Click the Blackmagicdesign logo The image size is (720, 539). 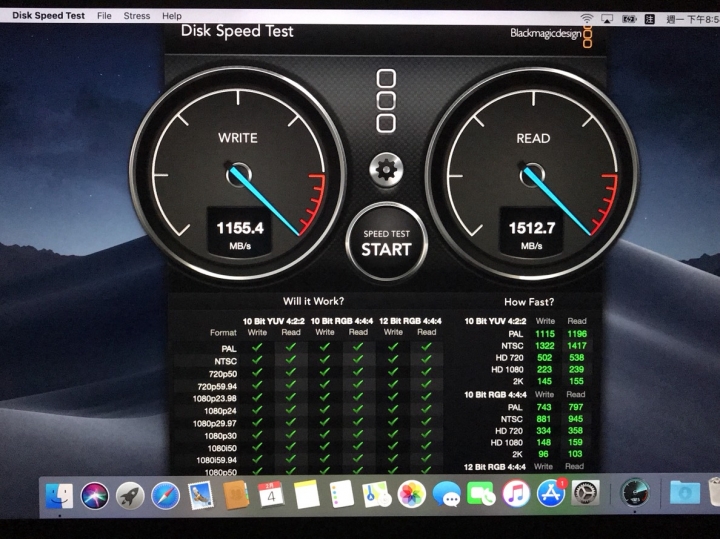tap(551, 35)
